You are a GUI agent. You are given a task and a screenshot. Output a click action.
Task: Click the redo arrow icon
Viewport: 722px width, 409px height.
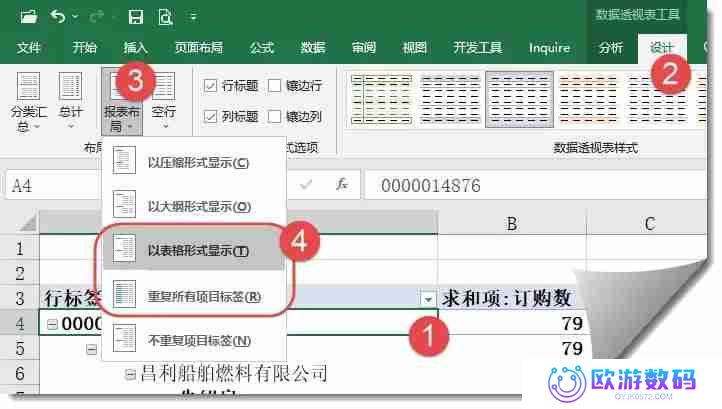[96, 18]
